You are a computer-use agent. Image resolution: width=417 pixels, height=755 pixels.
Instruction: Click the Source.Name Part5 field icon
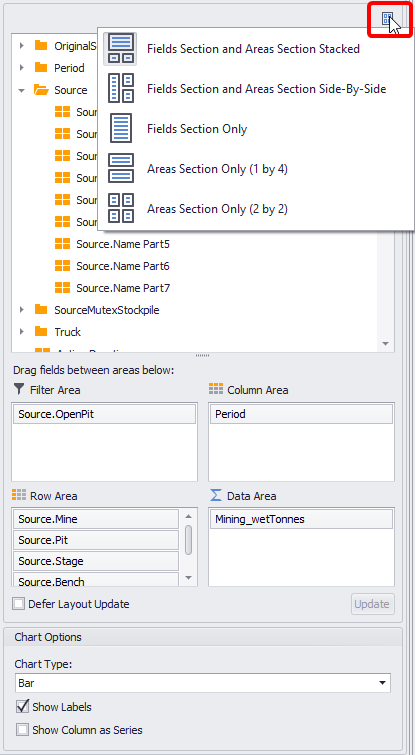coord(63,244)
